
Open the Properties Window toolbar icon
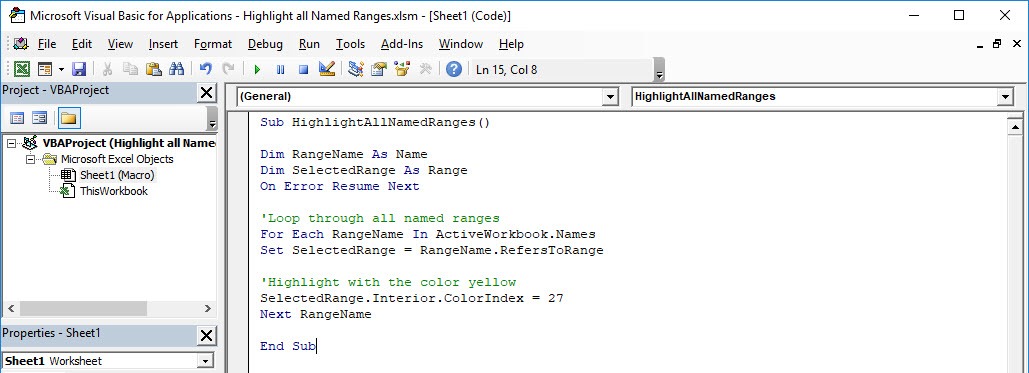point(379,69)
